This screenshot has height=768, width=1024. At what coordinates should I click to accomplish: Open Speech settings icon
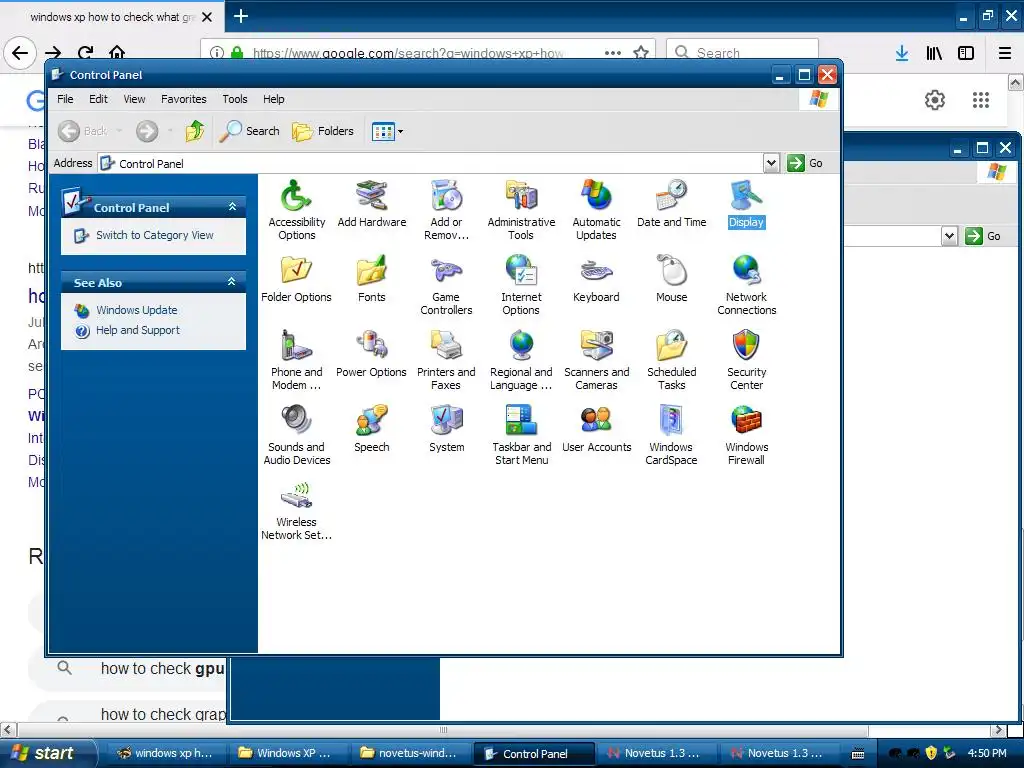[x=372, y=429]
